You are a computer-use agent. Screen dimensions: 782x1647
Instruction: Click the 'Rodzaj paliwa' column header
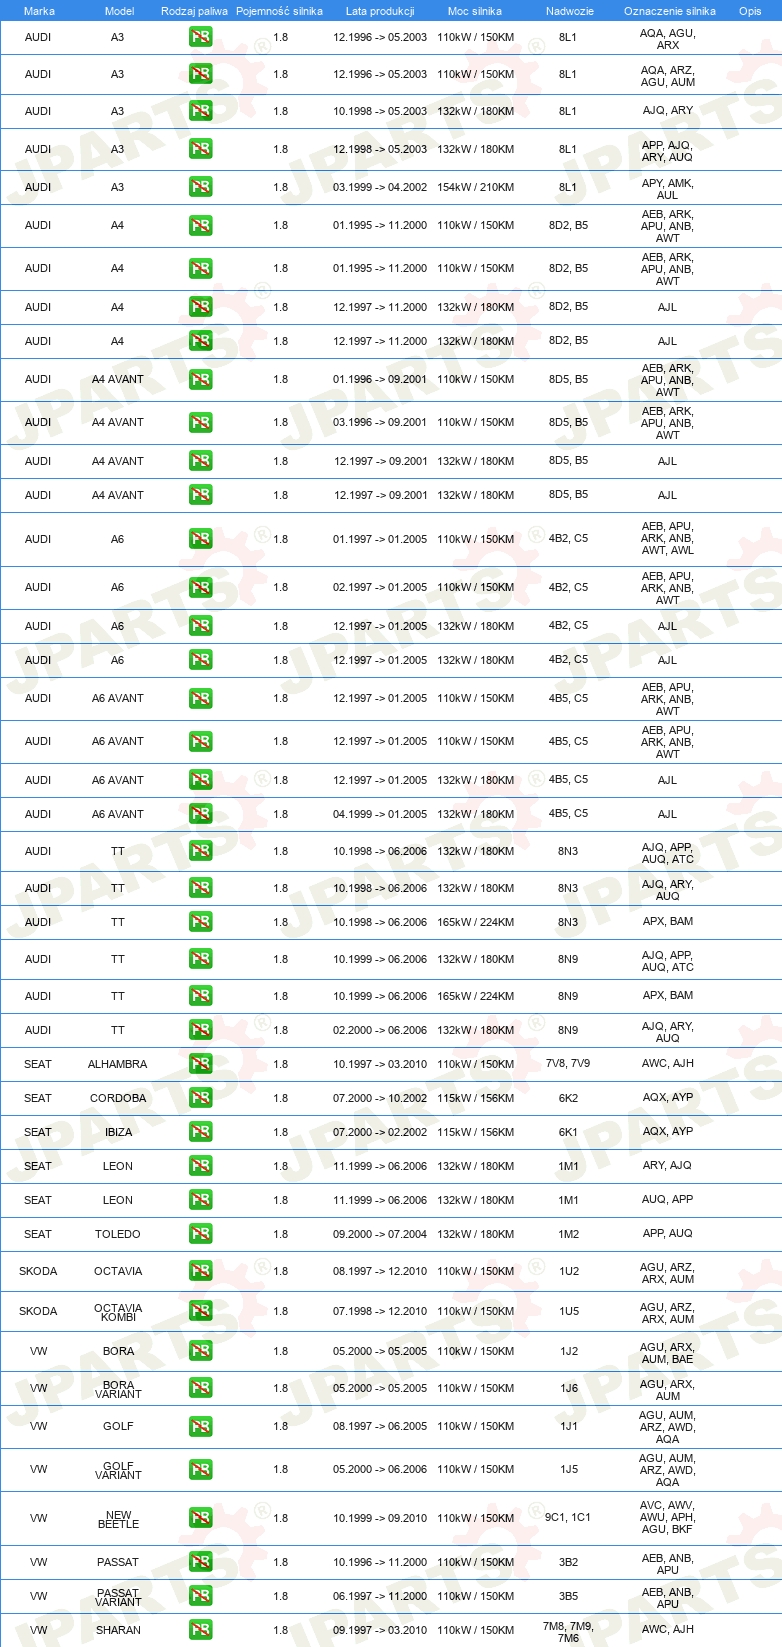click(194, 11)
